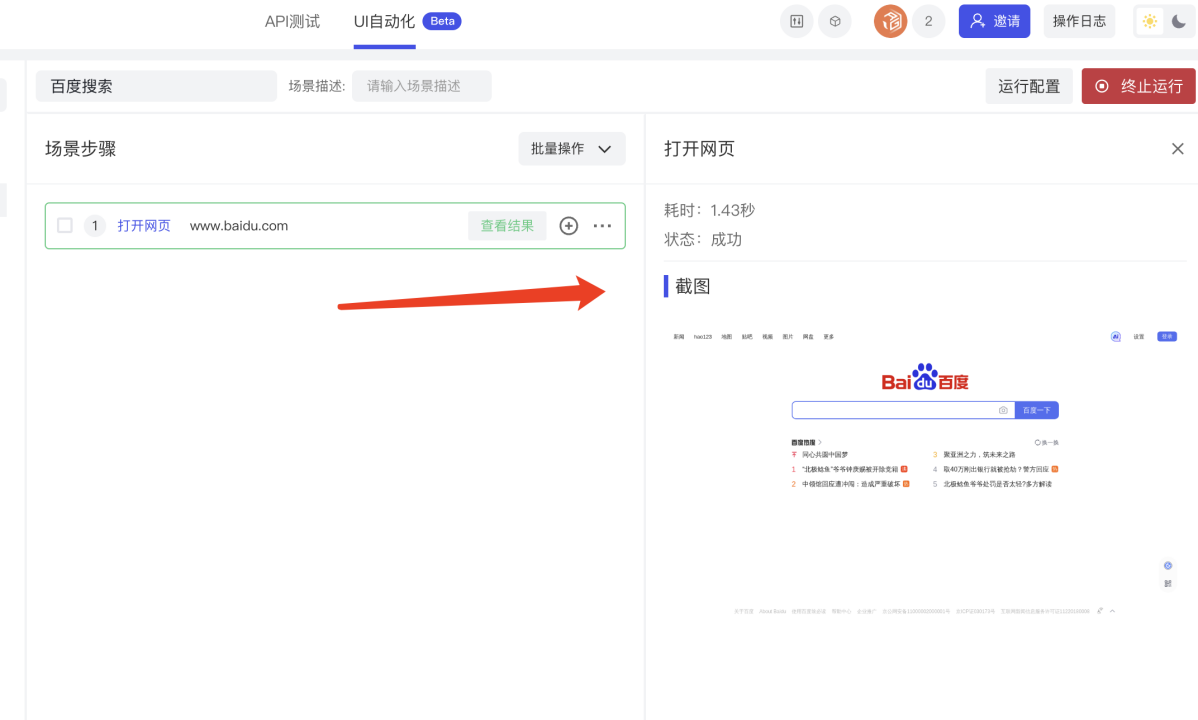Click the Beta badge next to UI自动化

point(442,21)
